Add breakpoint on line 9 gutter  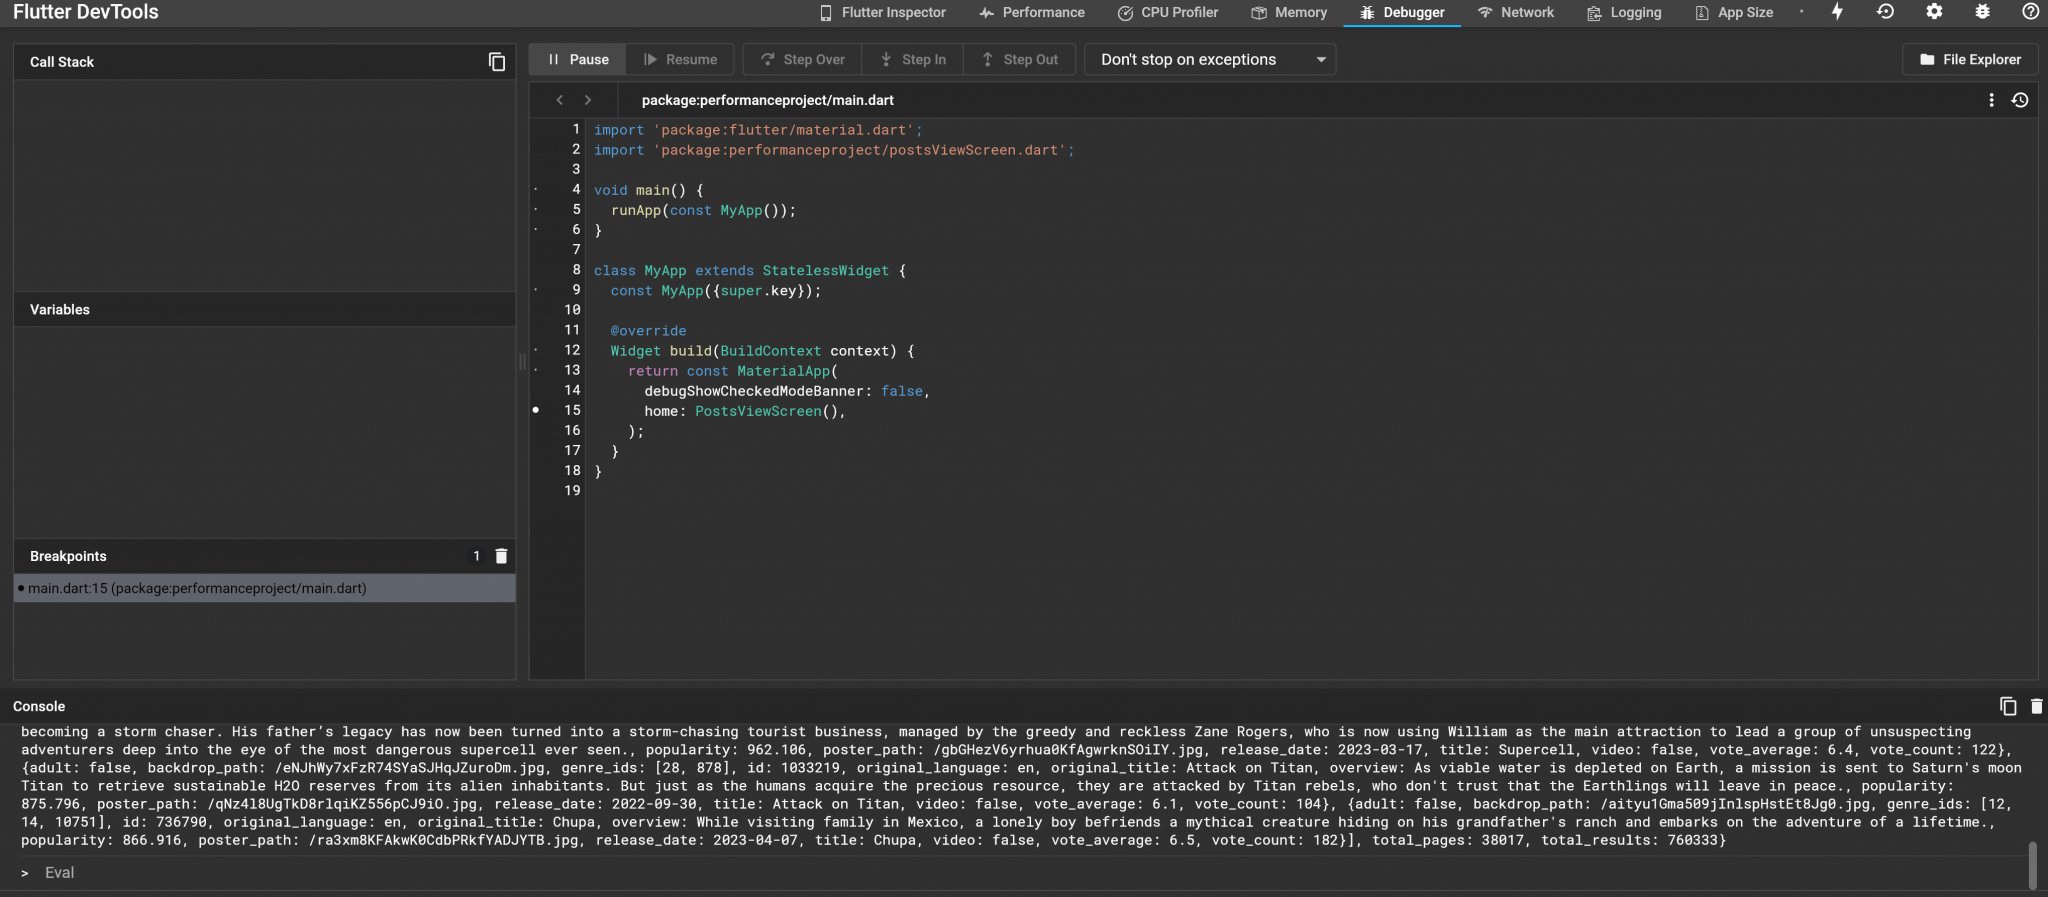(536, 290)
